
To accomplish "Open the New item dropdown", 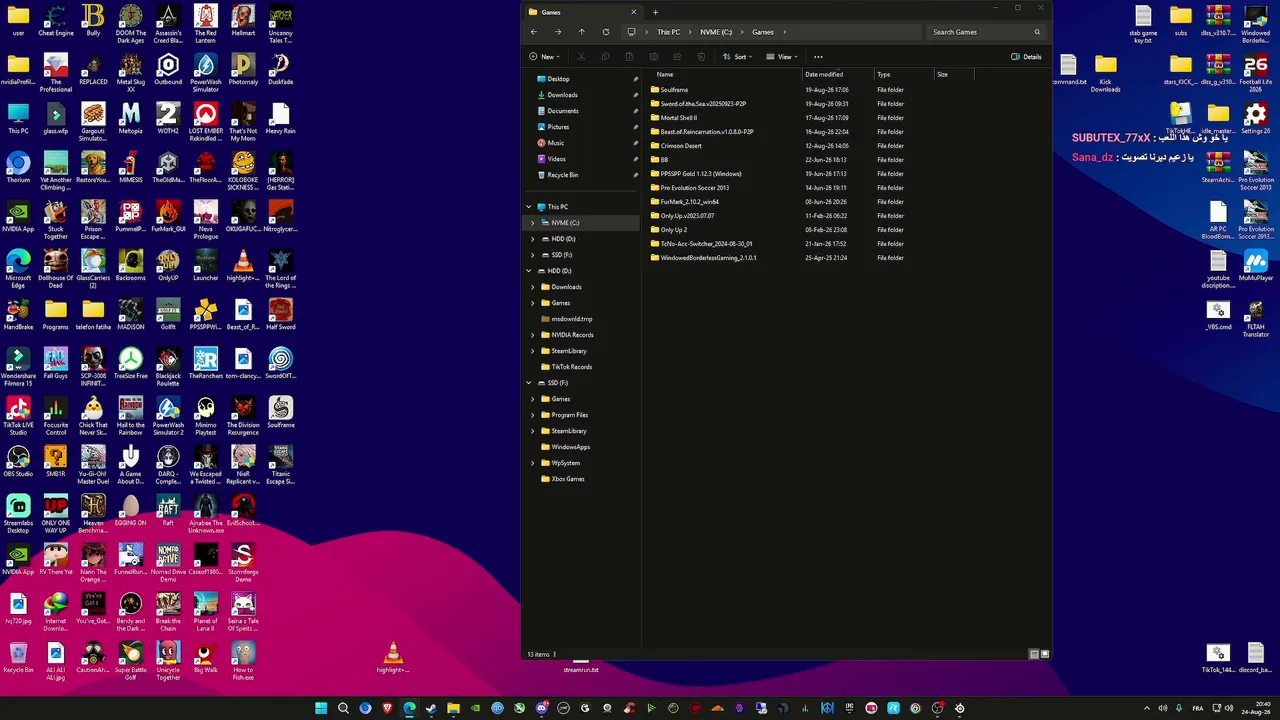I will 543,57.
